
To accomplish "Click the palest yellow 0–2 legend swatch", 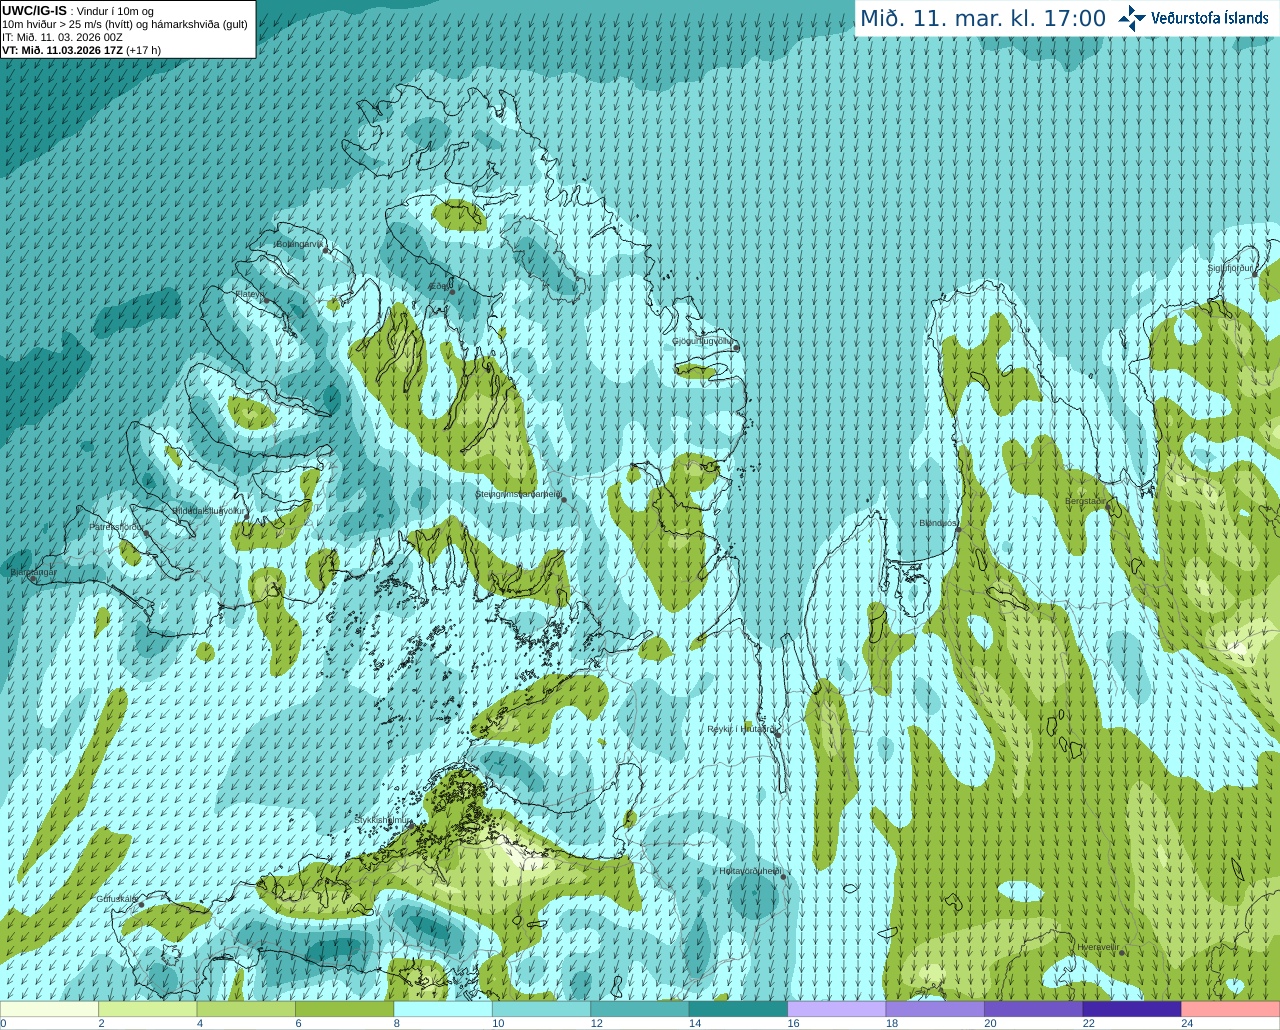I will click(x=49, y=1009).
